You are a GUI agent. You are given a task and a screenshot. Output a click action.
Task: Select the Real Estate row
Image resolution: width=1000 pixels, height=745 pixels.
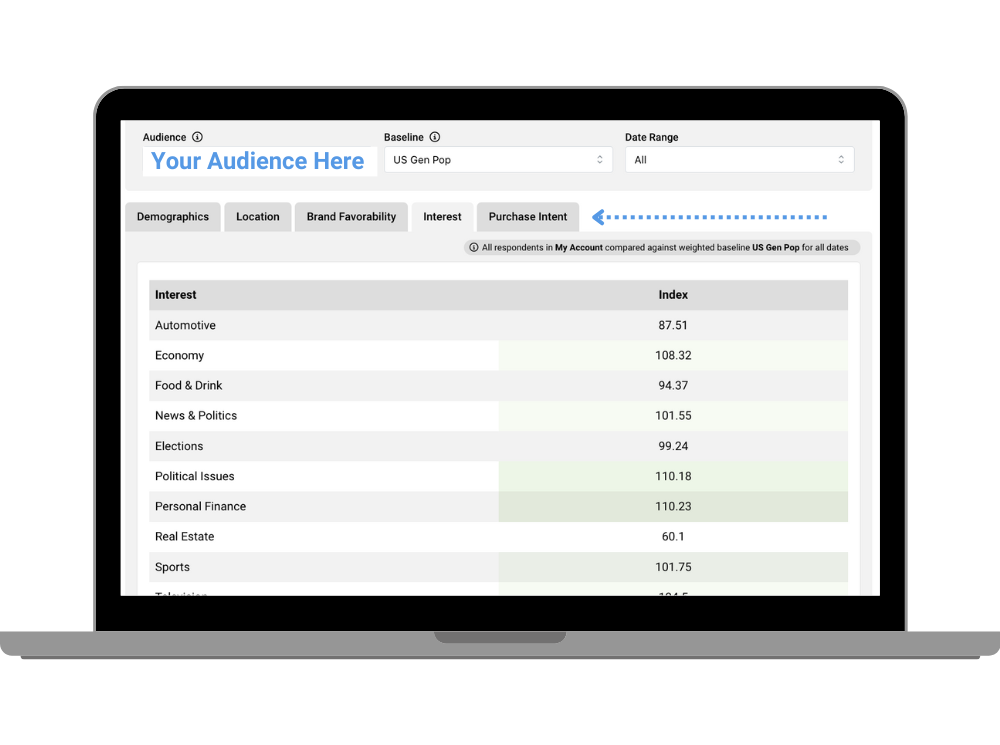400,536
